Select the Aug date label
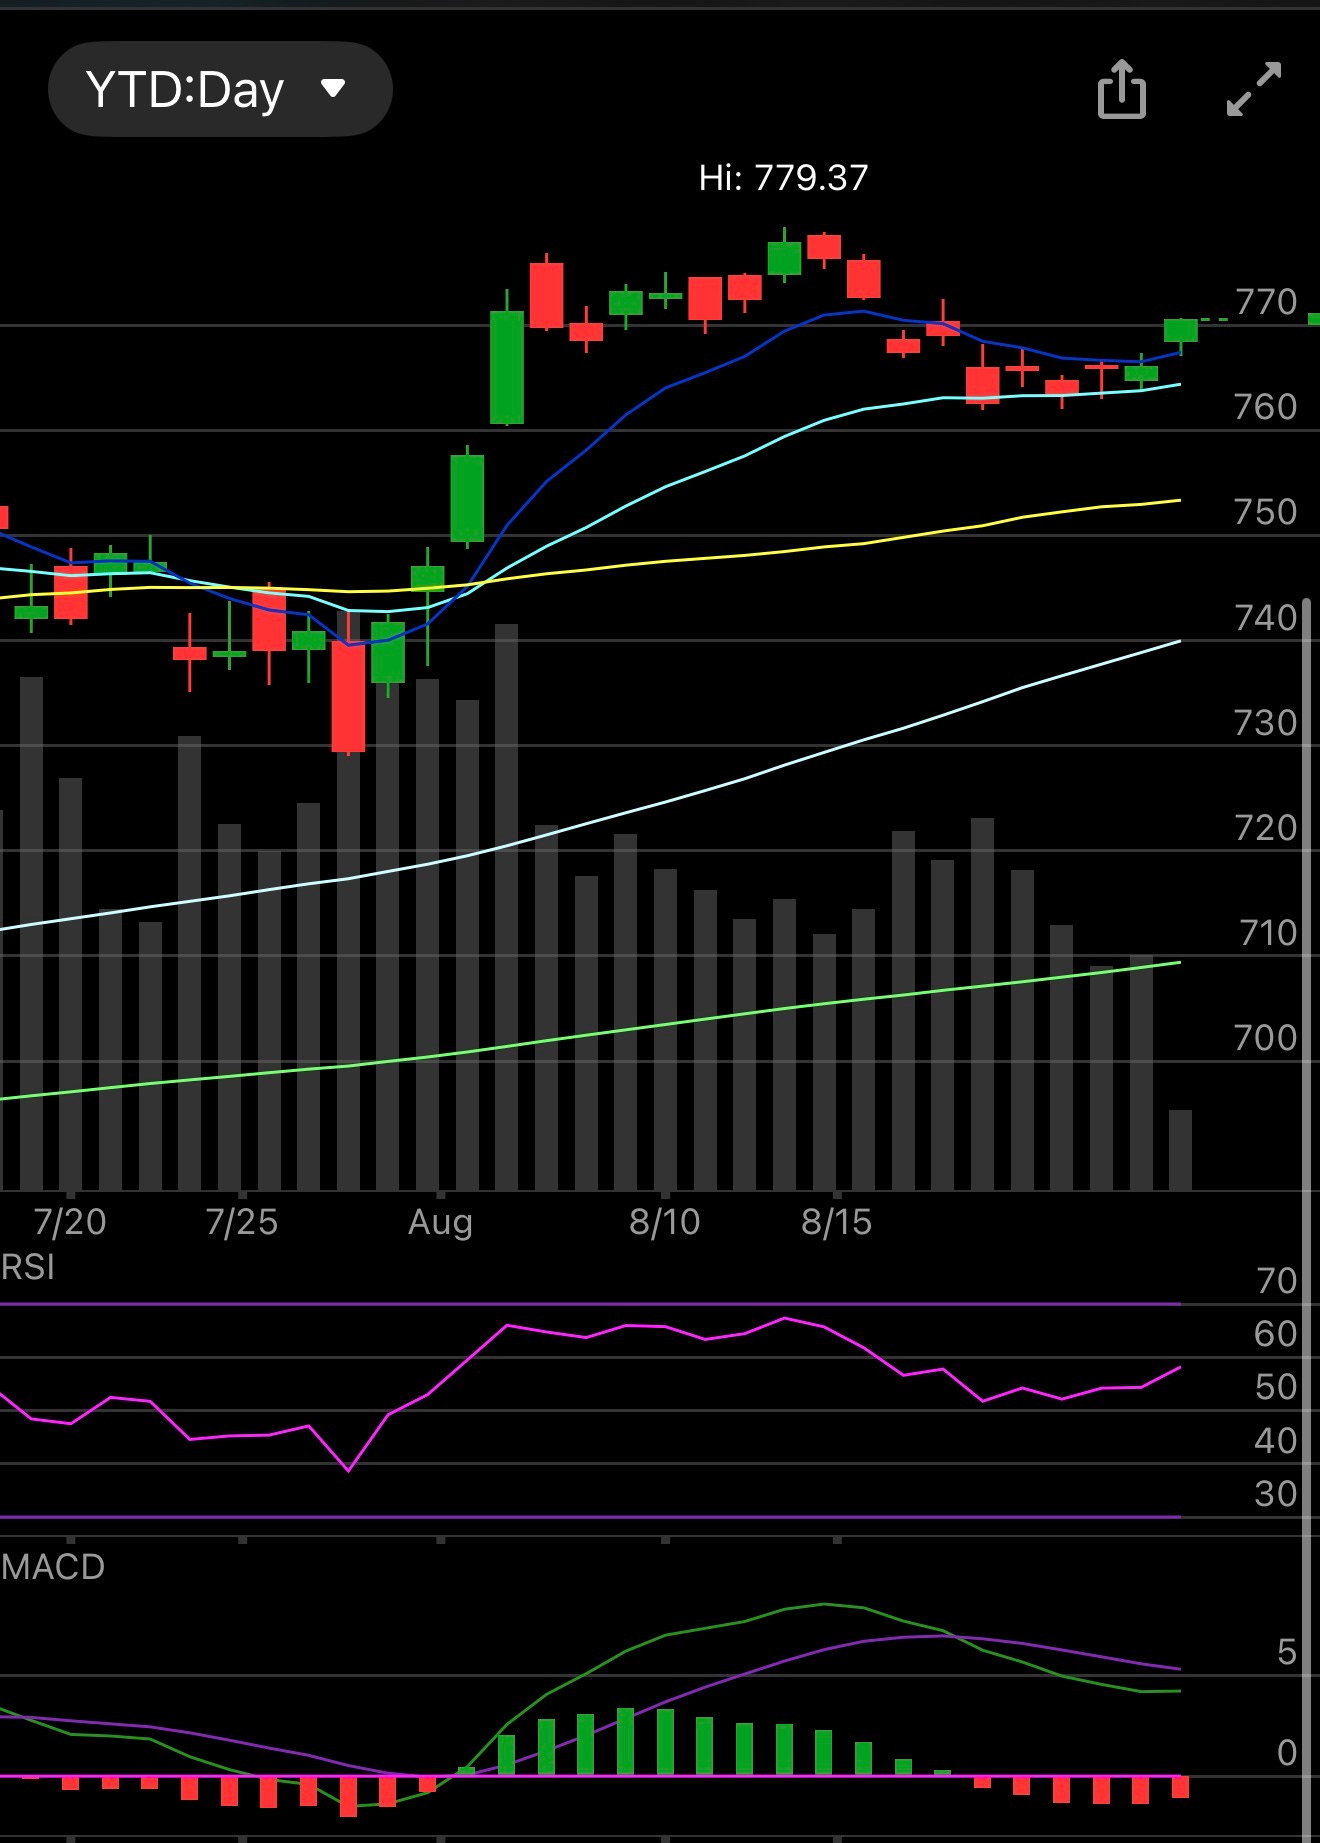The width and height of the screenshot is (1320, 1843). click(x=440, y=1223)
